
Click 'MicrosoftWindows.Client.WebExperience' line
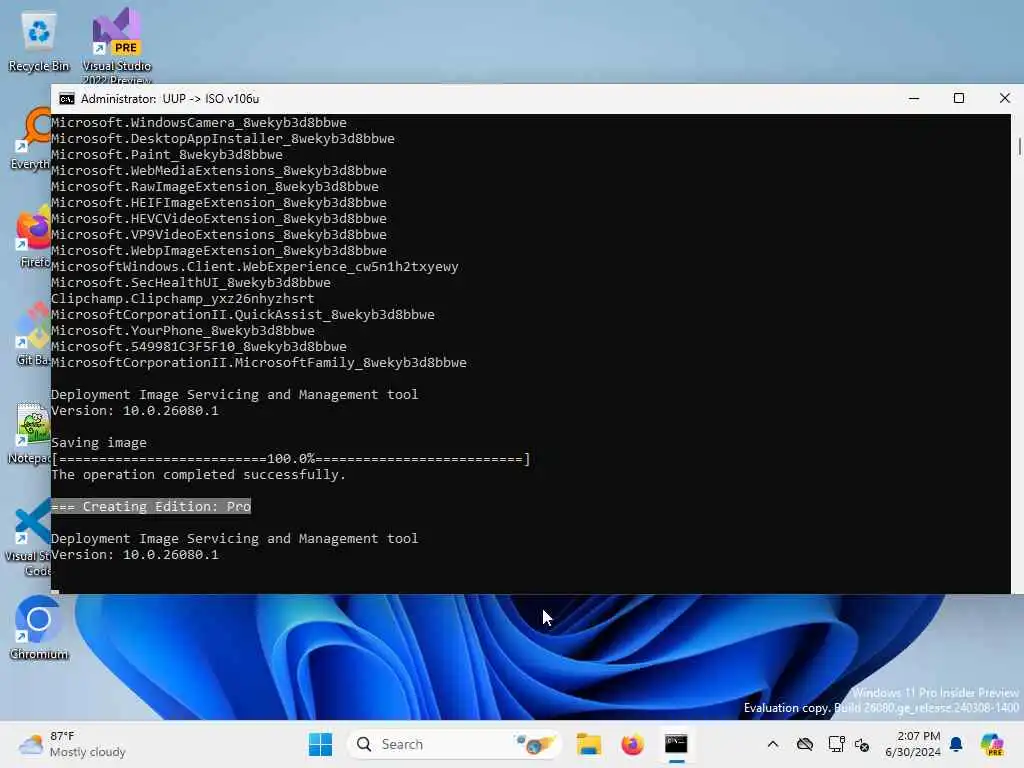coord(255,266)
